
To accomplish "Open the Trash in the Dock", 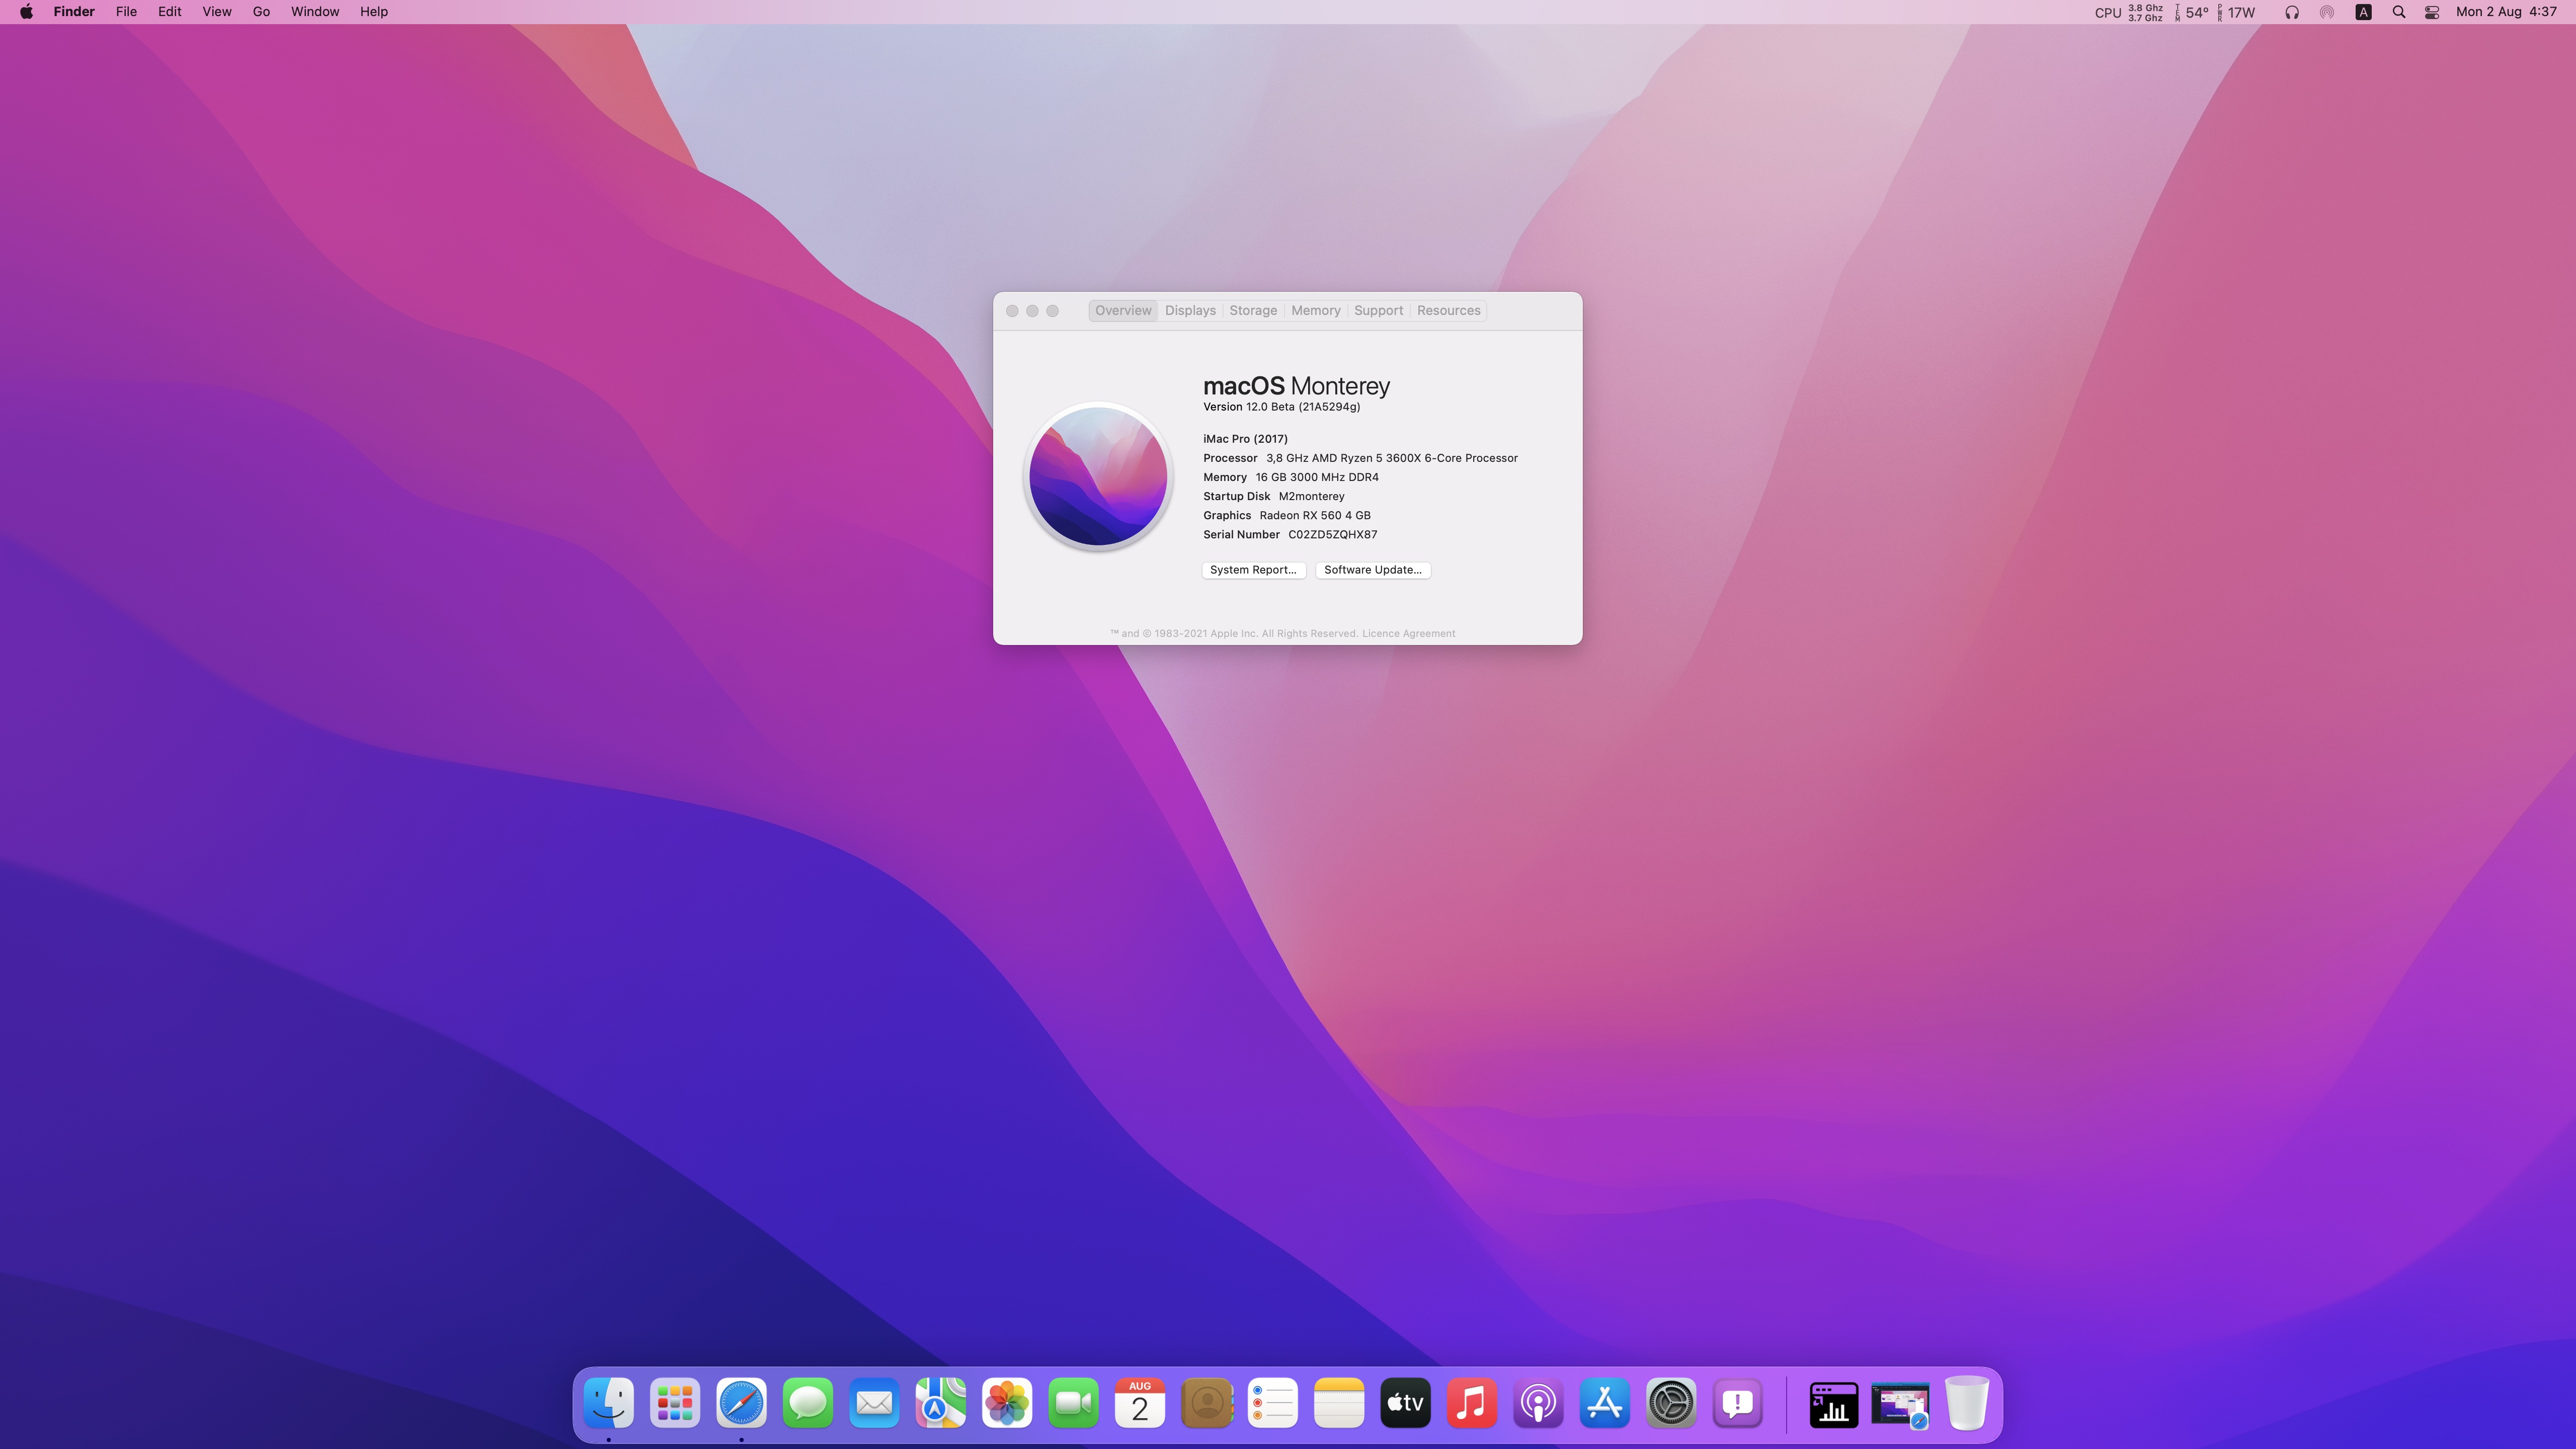I will tap(1966, 1403).
